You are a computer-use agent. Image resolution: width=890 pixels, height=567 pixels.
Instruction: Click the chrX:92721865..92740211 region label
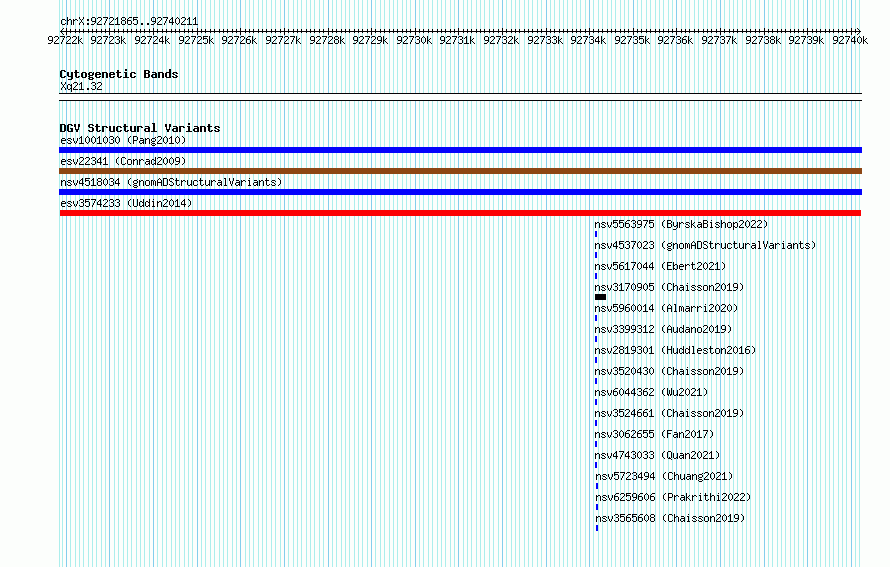point(129,22)
